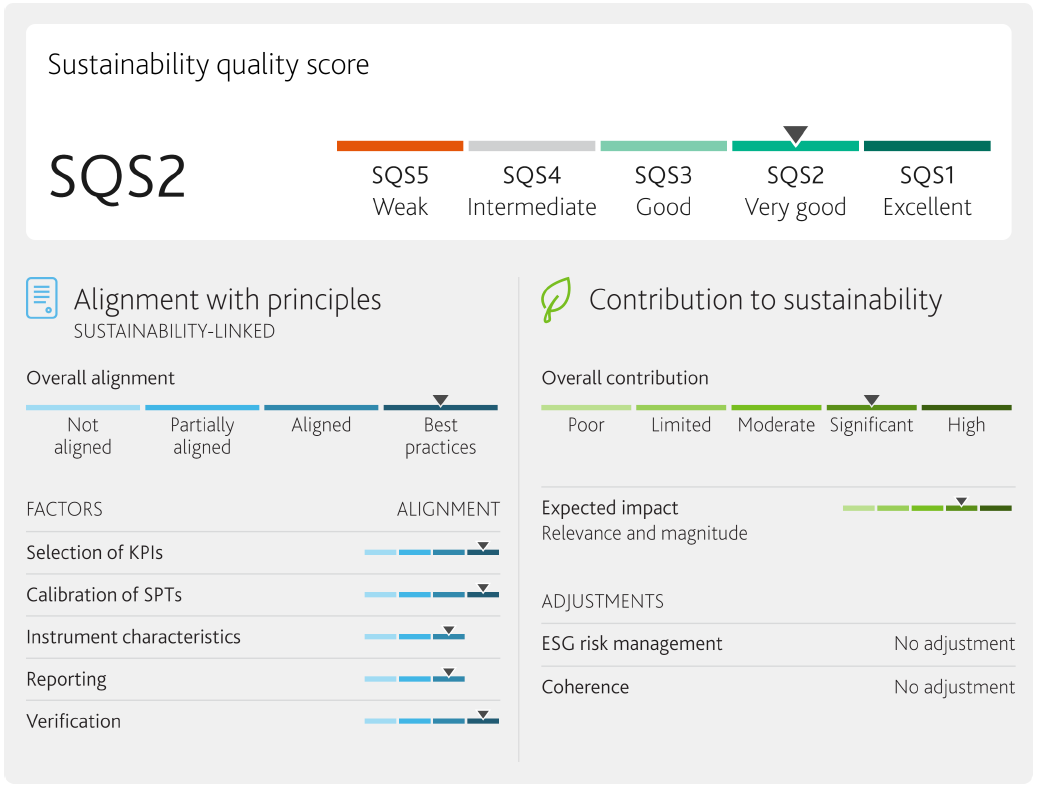
Task: Select the orange SQS5 Weak bar
Action: (400, 146)
